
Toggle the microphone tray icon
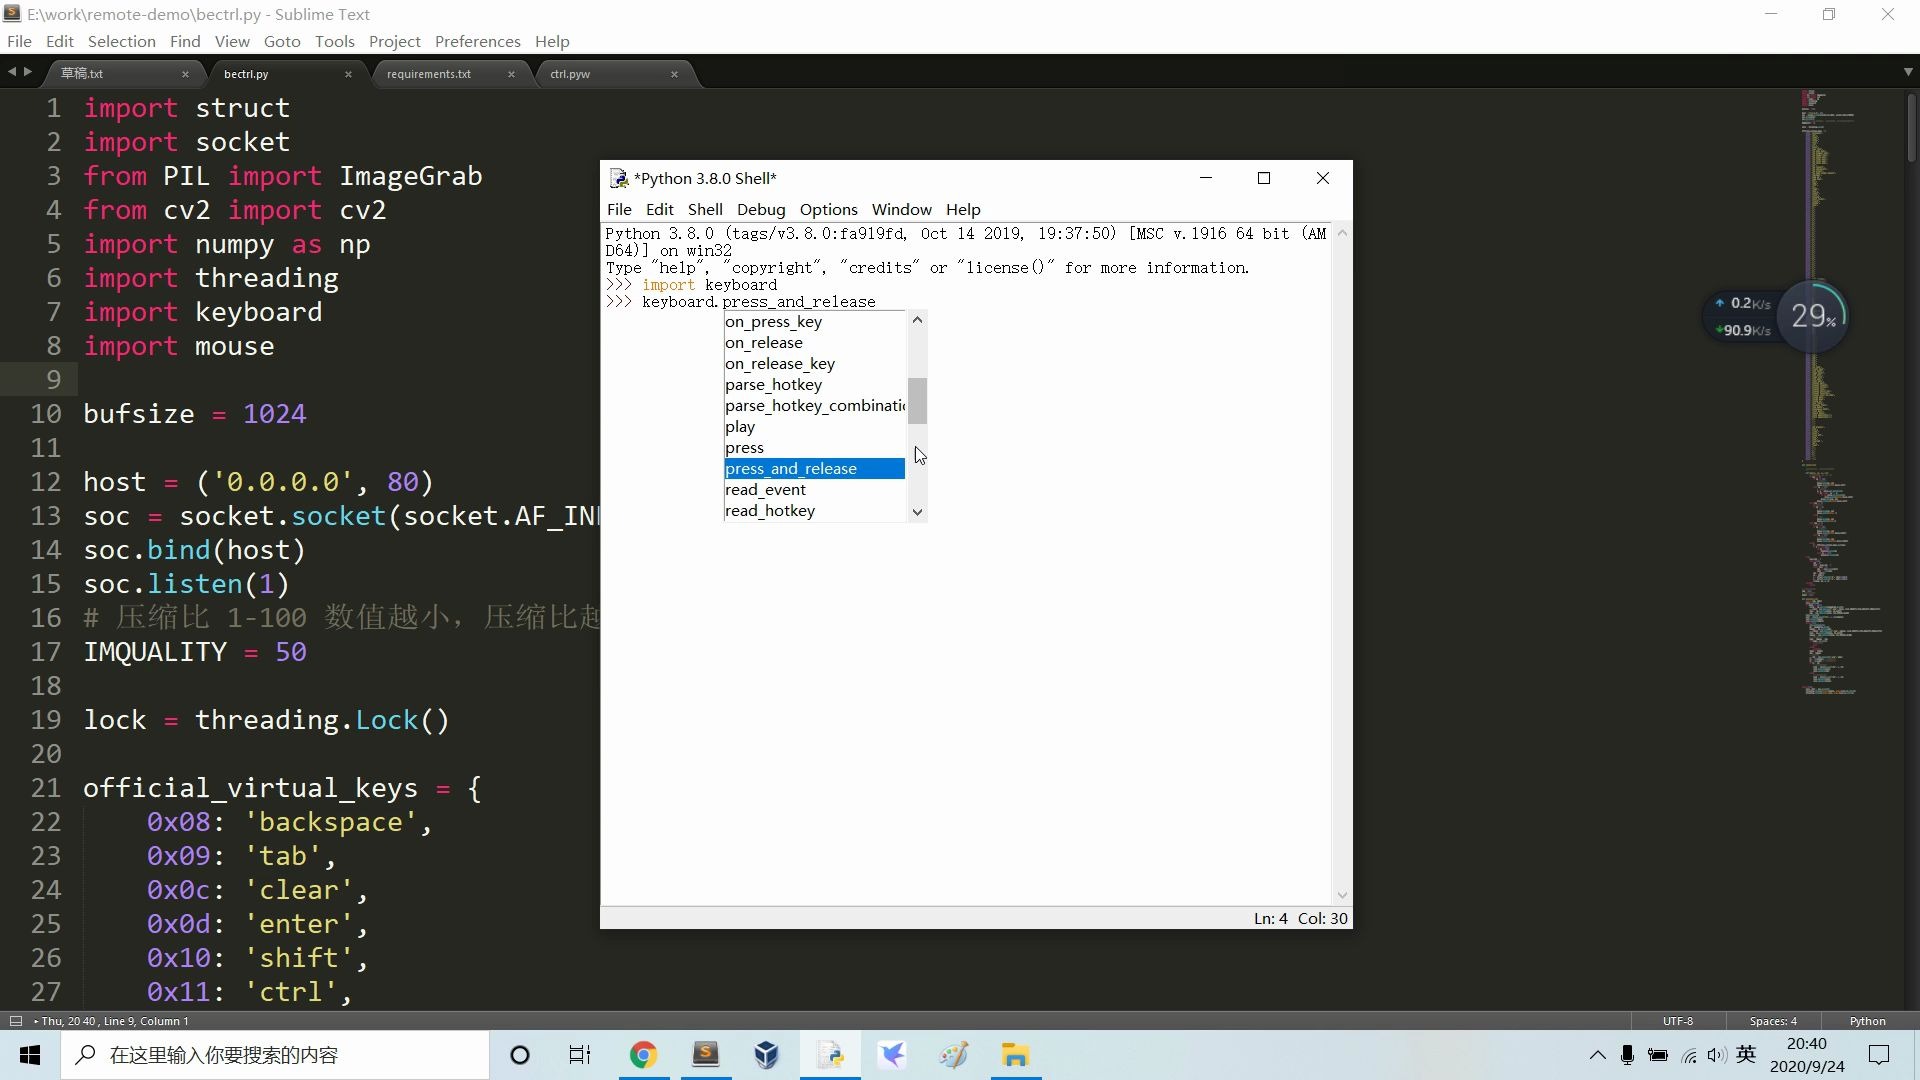point(1627,1055)
